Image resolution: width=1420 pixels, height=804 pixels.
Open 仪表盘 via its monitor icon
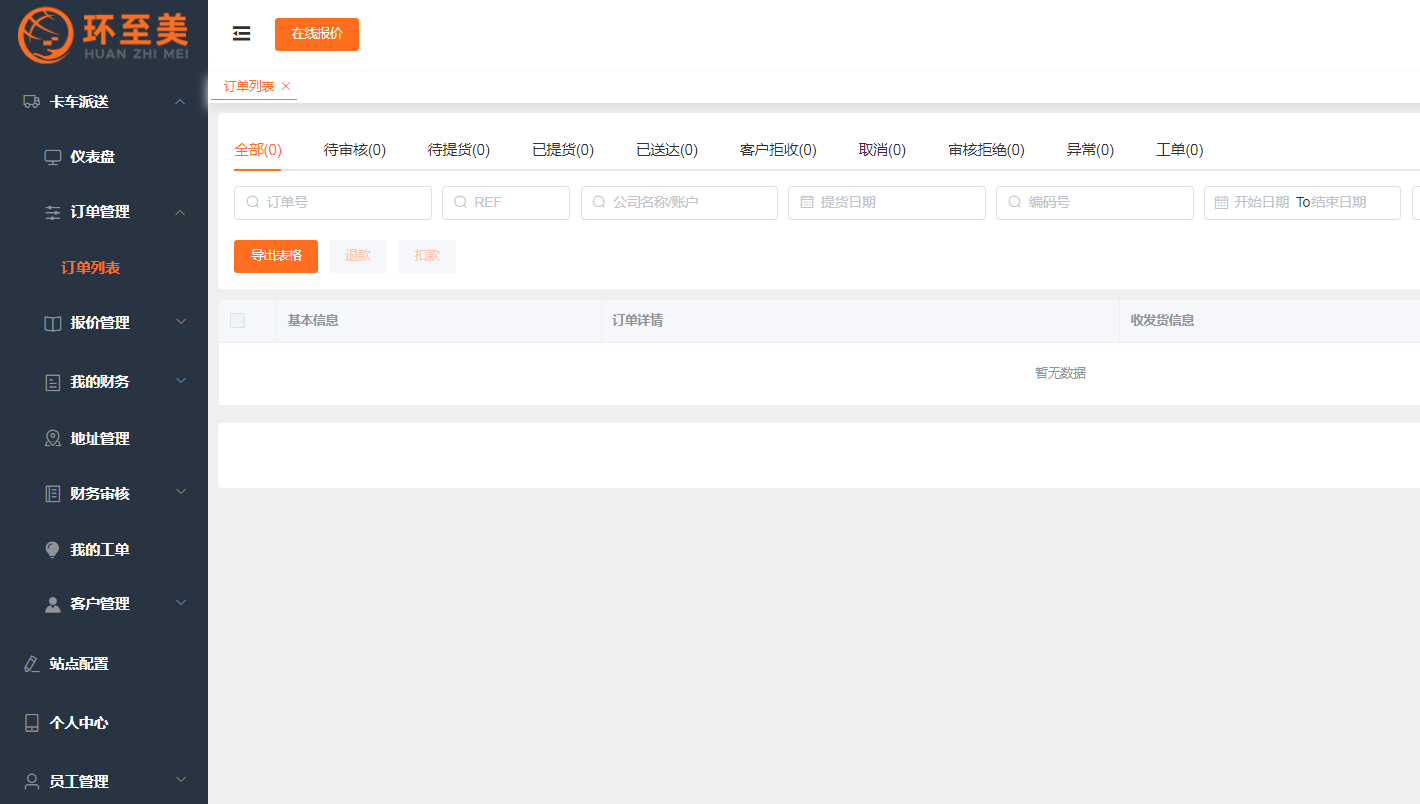(x=53, y=157)
